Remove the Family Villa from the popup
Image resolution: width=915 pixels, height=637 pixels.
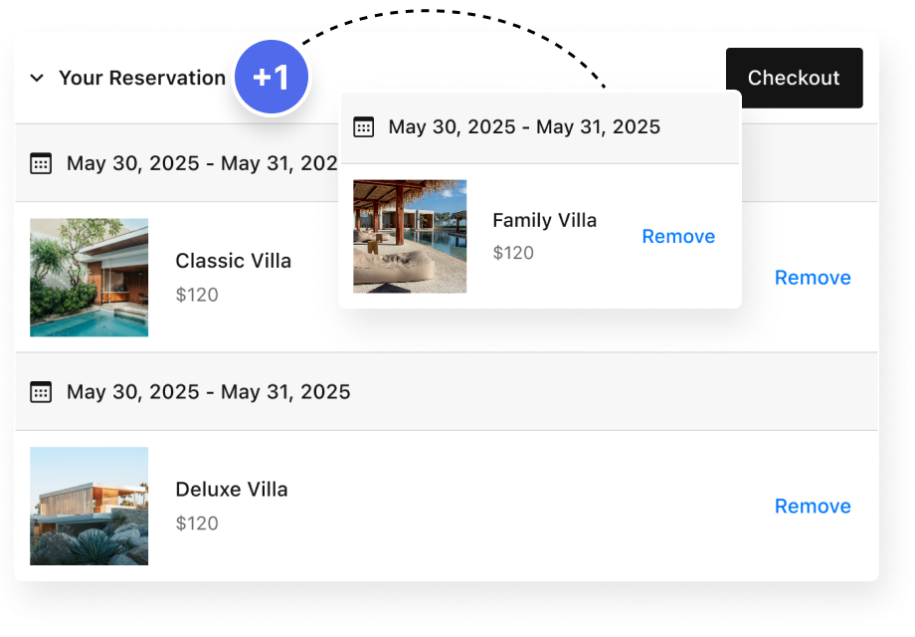click(x=678, y=236)
